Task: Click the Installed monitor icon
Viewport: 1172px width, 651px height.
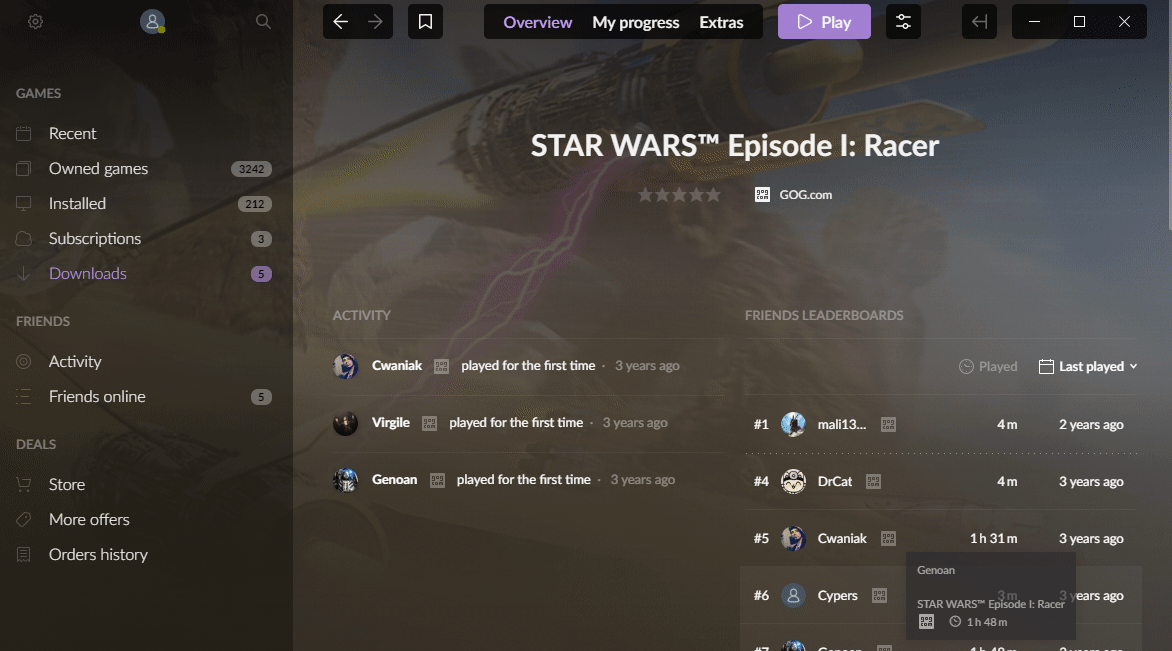Action: click(24, 204)
